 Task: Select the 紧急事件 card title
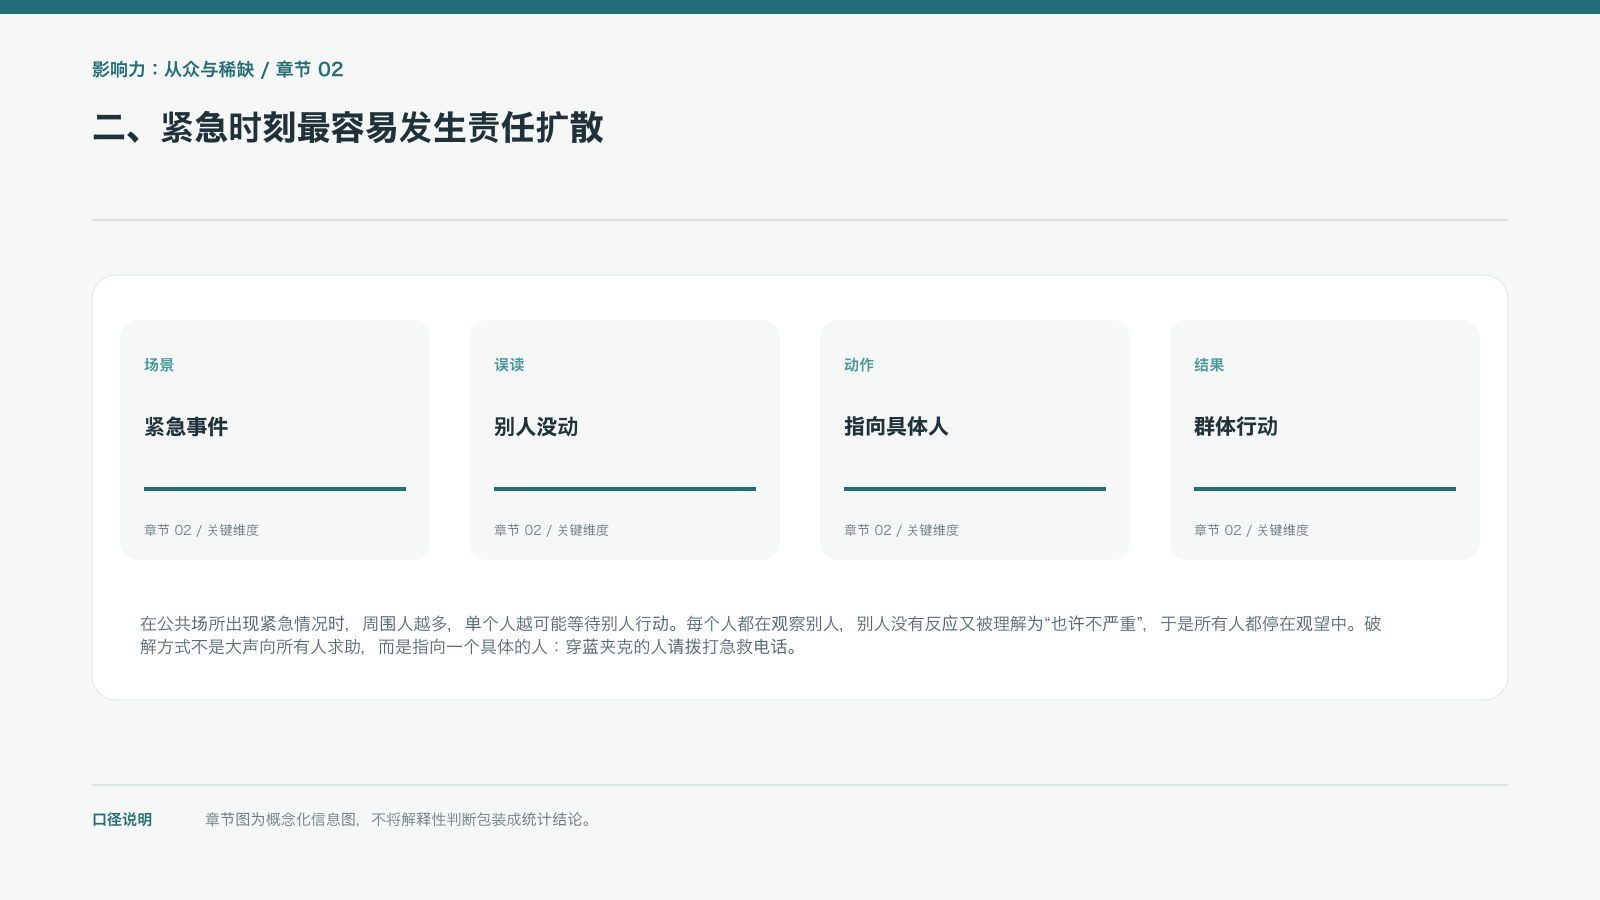pos(186,427)
